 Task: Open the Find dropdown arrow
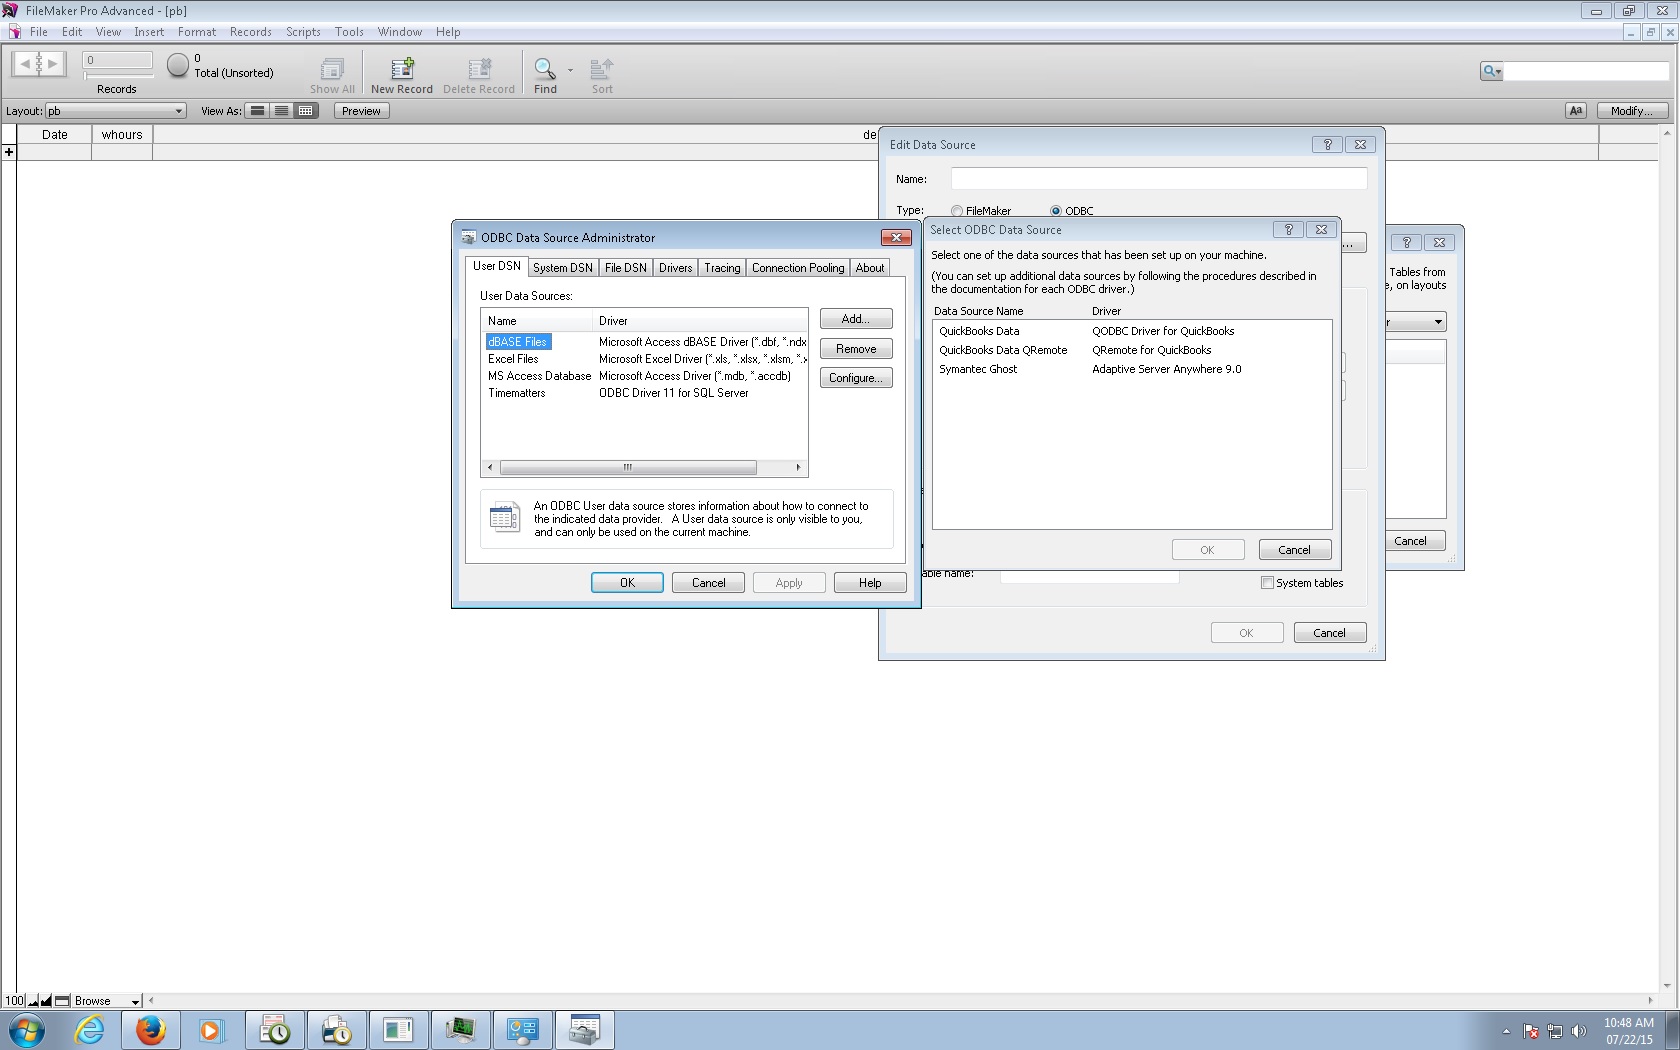click(570, 70)
